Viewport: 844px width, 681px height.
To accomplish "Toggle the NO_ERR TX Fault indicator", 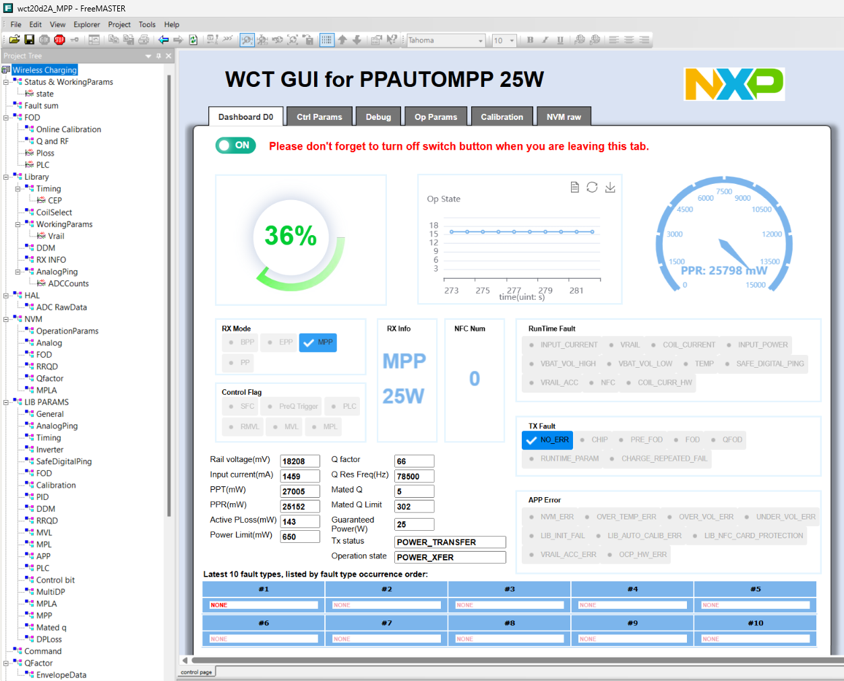I will point(547,440).
